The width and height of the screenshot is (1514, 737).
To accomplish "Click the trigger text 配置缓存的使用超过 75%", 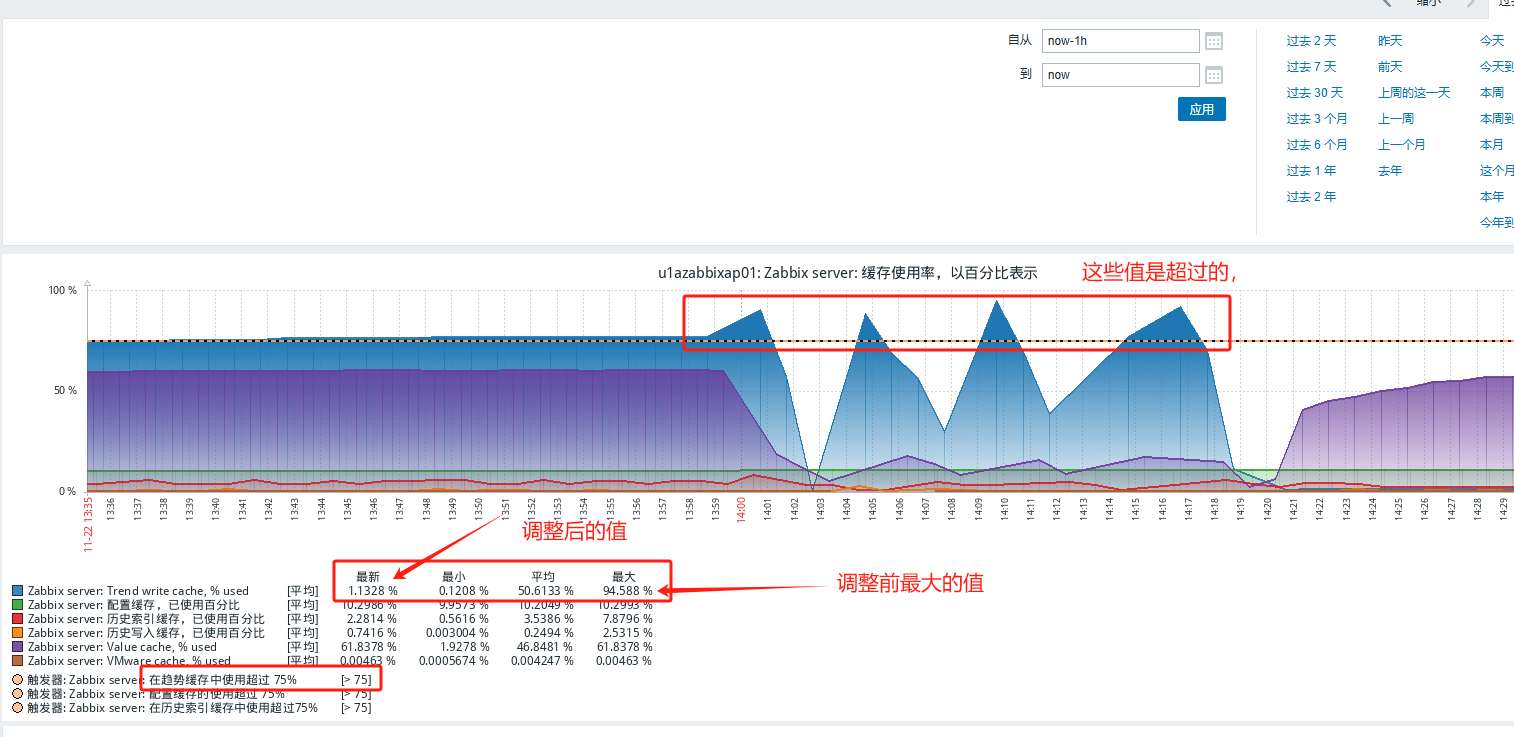I will point(217,694).
